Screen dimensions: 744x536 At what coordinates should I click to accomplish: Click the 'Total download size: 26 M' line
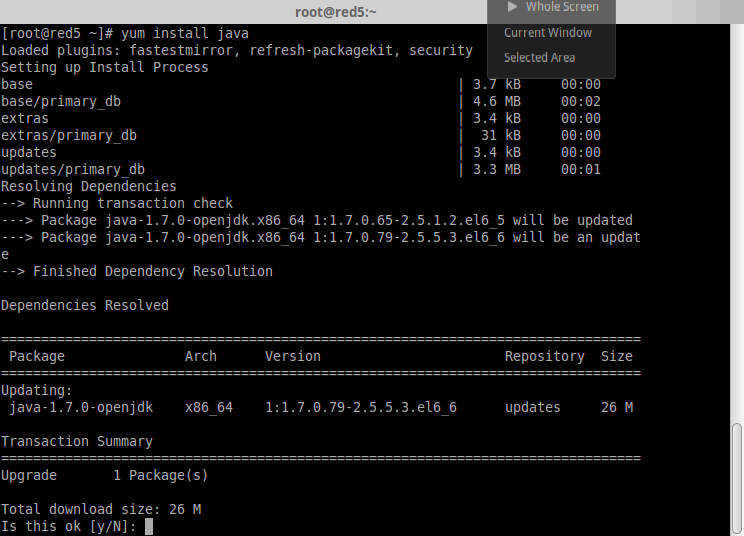[x=101, y=509]
